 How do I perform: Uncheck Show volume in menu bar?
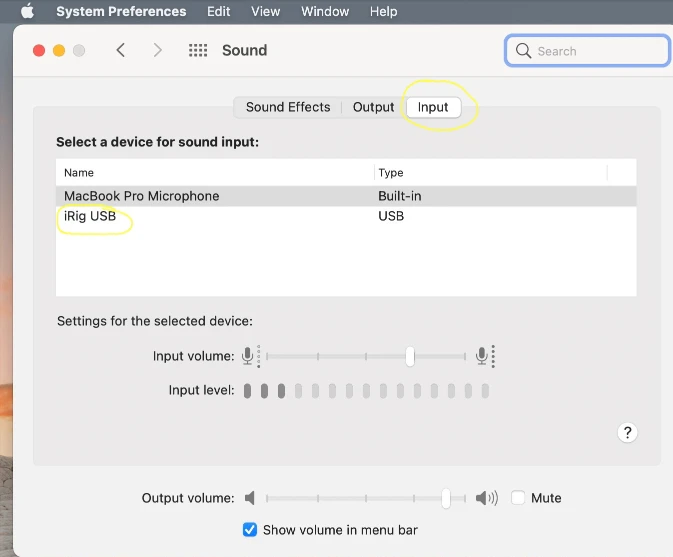(x=250, y=530)
